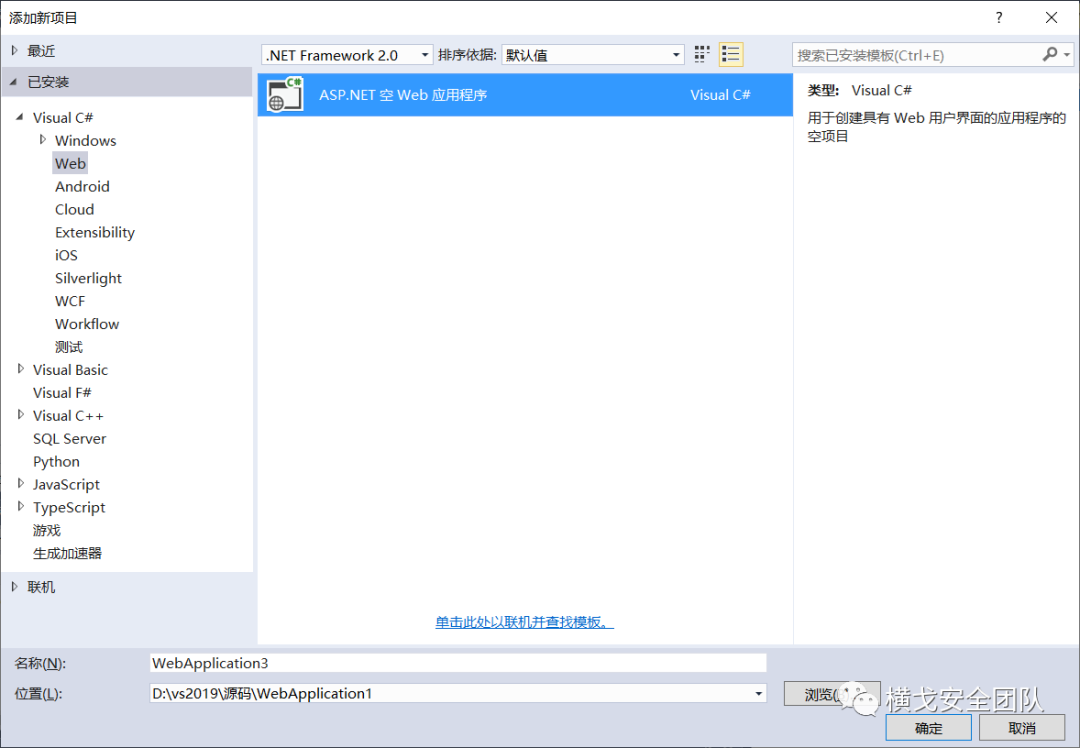This screenshot has height=748, width=1080.
Task: Open the sort by 默认值 dropdown
Action: pyautogui.click(x=592, y=55)
